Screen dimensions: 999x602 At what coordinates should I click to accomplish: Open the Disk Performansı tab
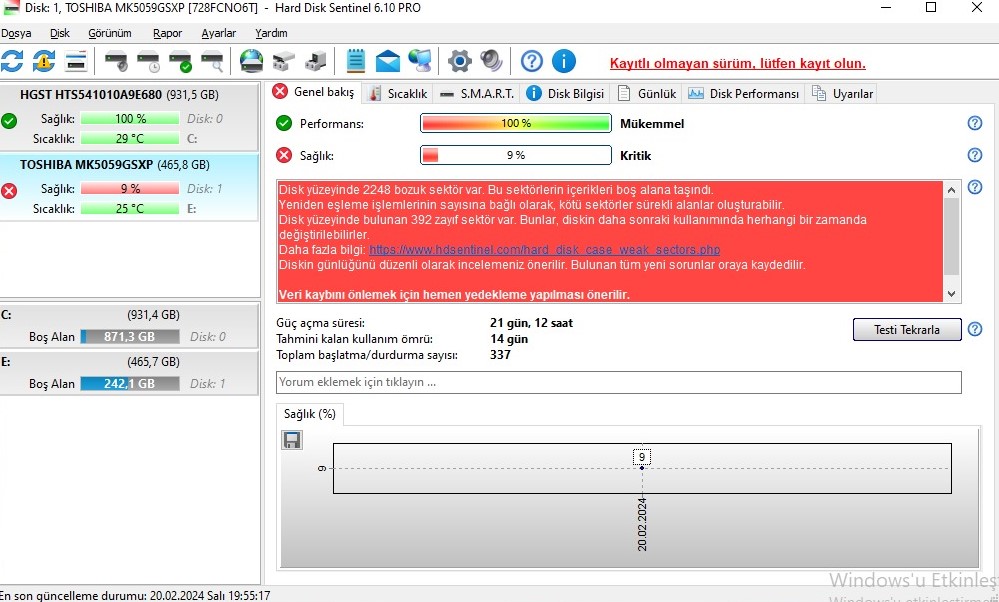(744, 94)
